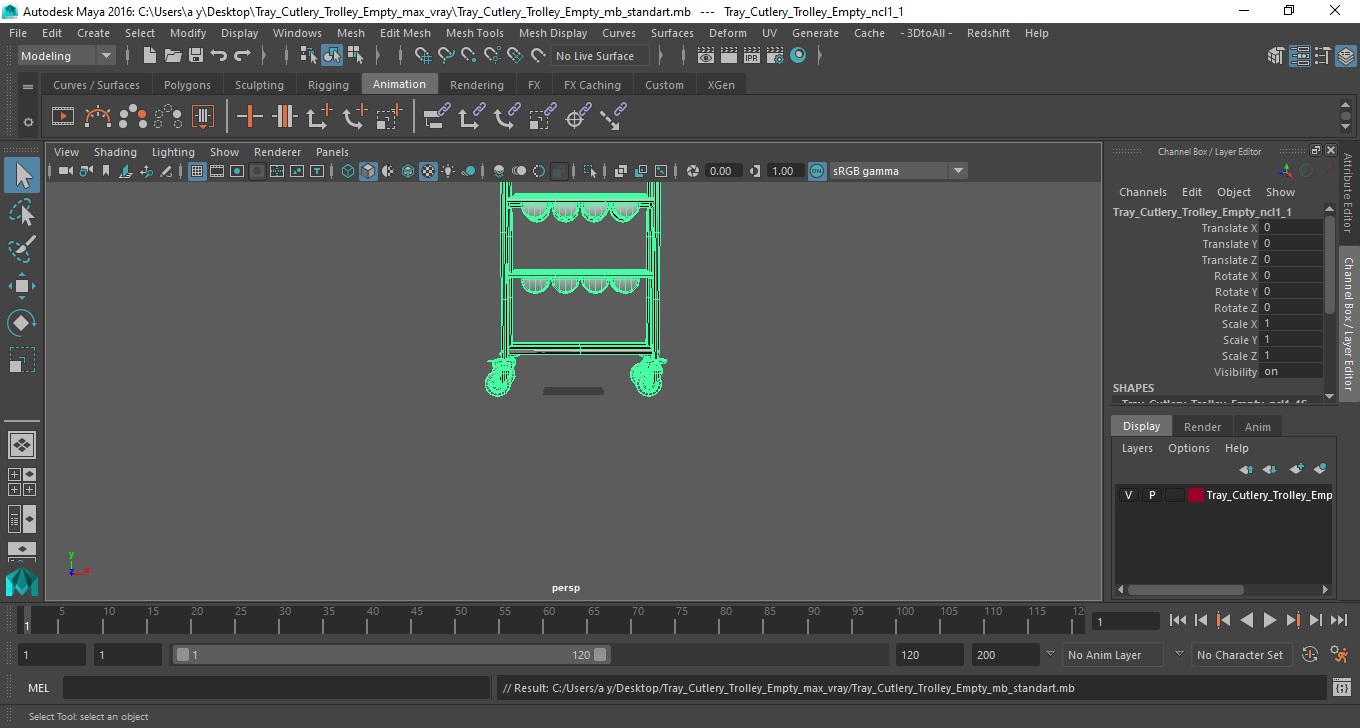
Task: Toggle layer visibility V box
Action: pos(1129,495)
